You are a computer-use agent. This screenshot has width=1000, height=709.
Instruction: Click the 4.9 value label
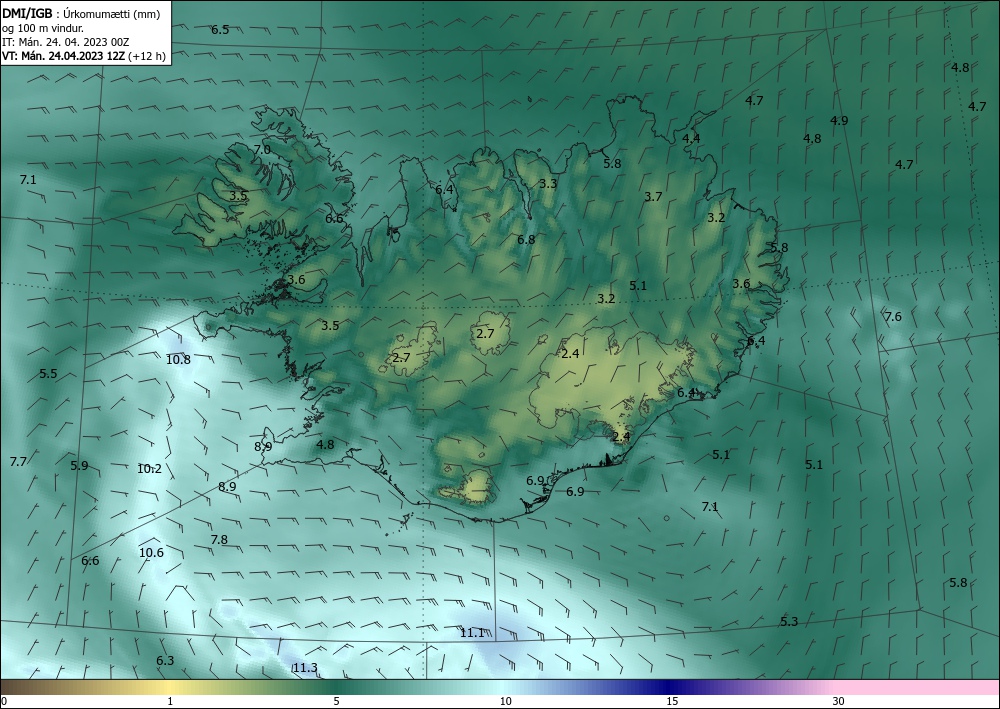(839, 121)
